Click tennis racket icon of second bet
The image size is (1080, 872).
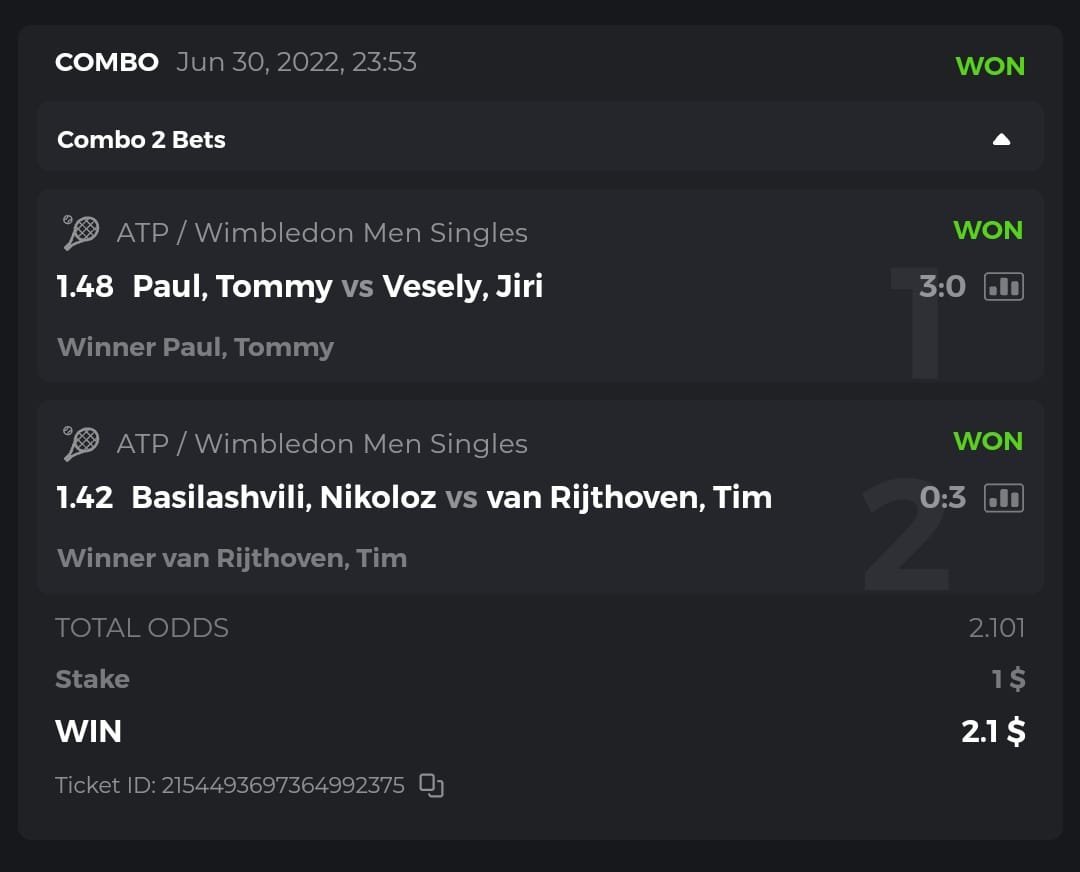(80, 444)
